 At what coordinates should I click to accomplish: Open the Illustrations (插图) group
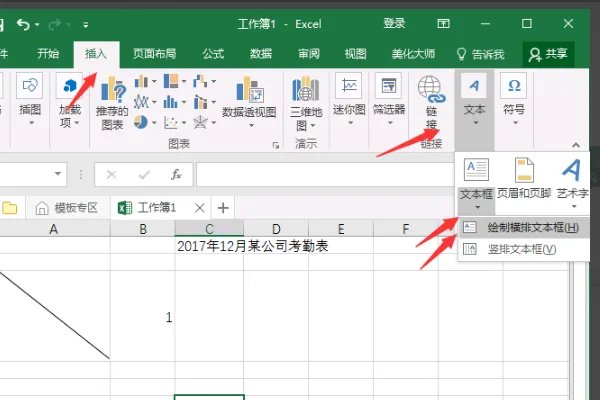[x=30, y=99]
